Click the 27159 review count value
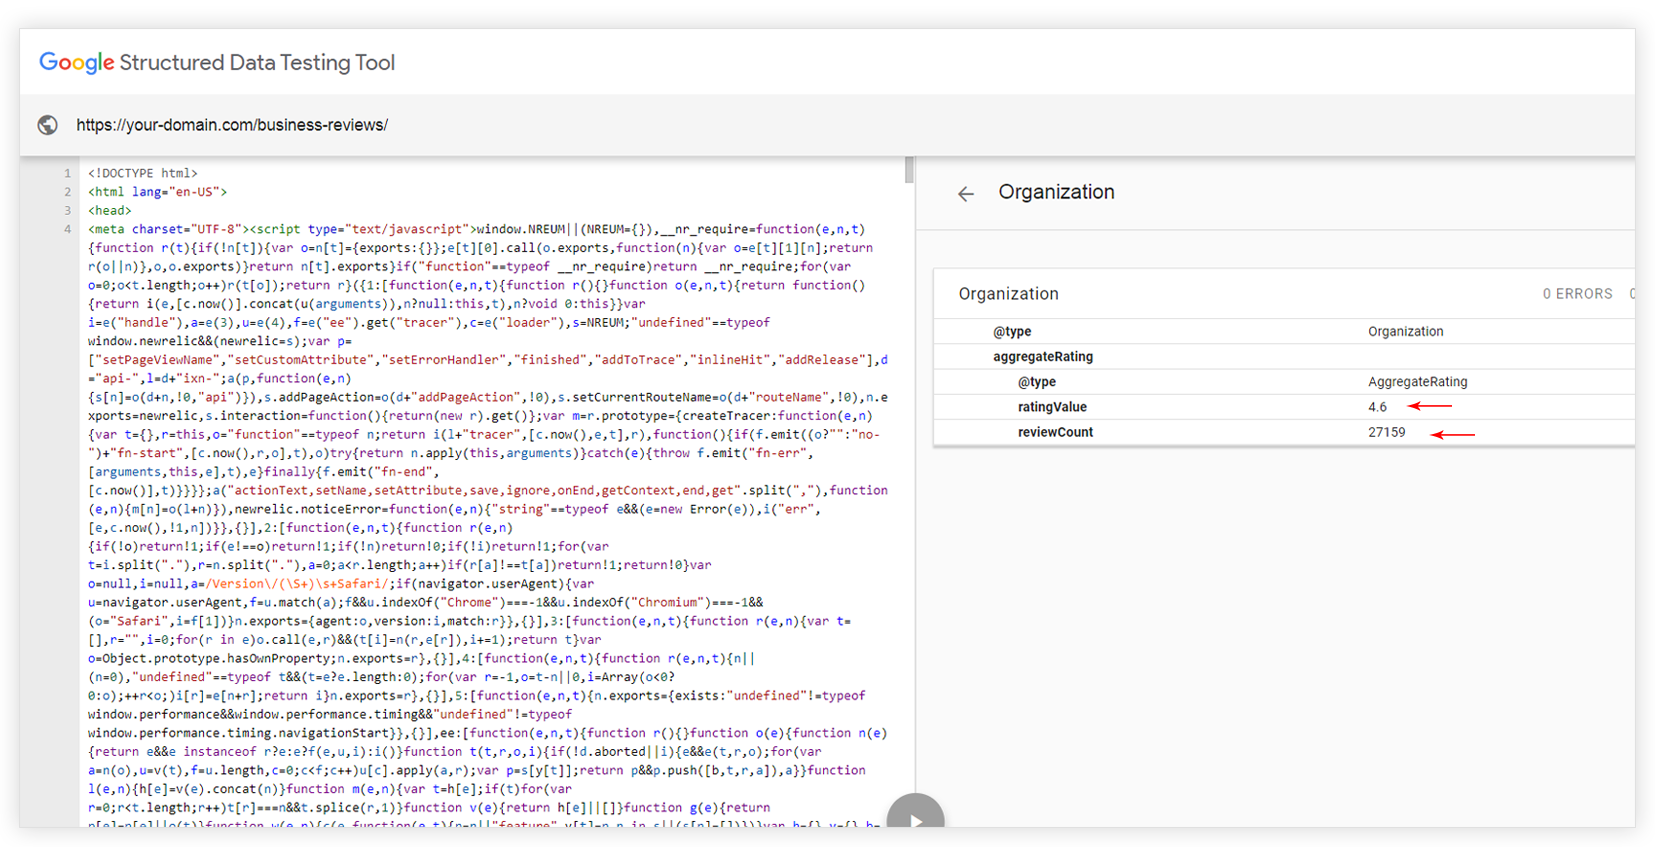 pyautogui.click(x=1386, y=432)
